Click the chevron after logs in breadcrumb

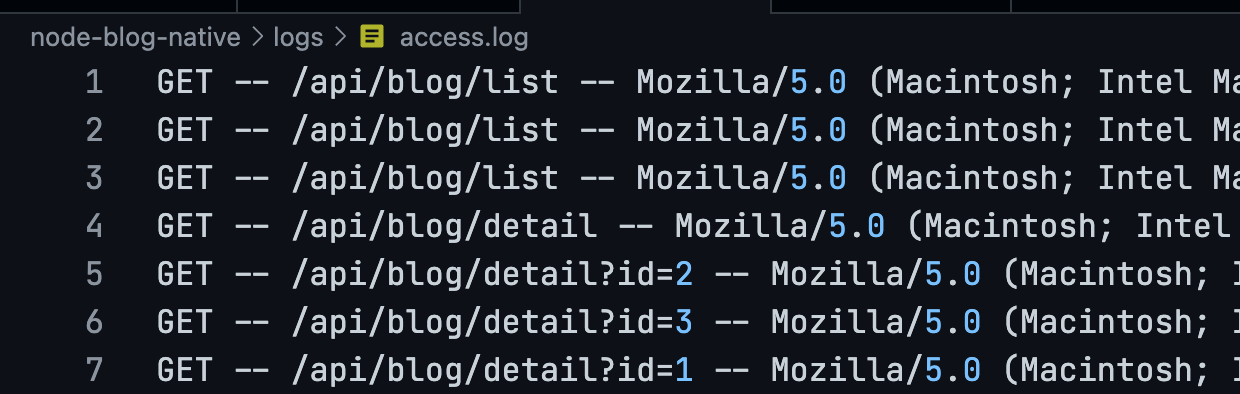pos(340,38)
